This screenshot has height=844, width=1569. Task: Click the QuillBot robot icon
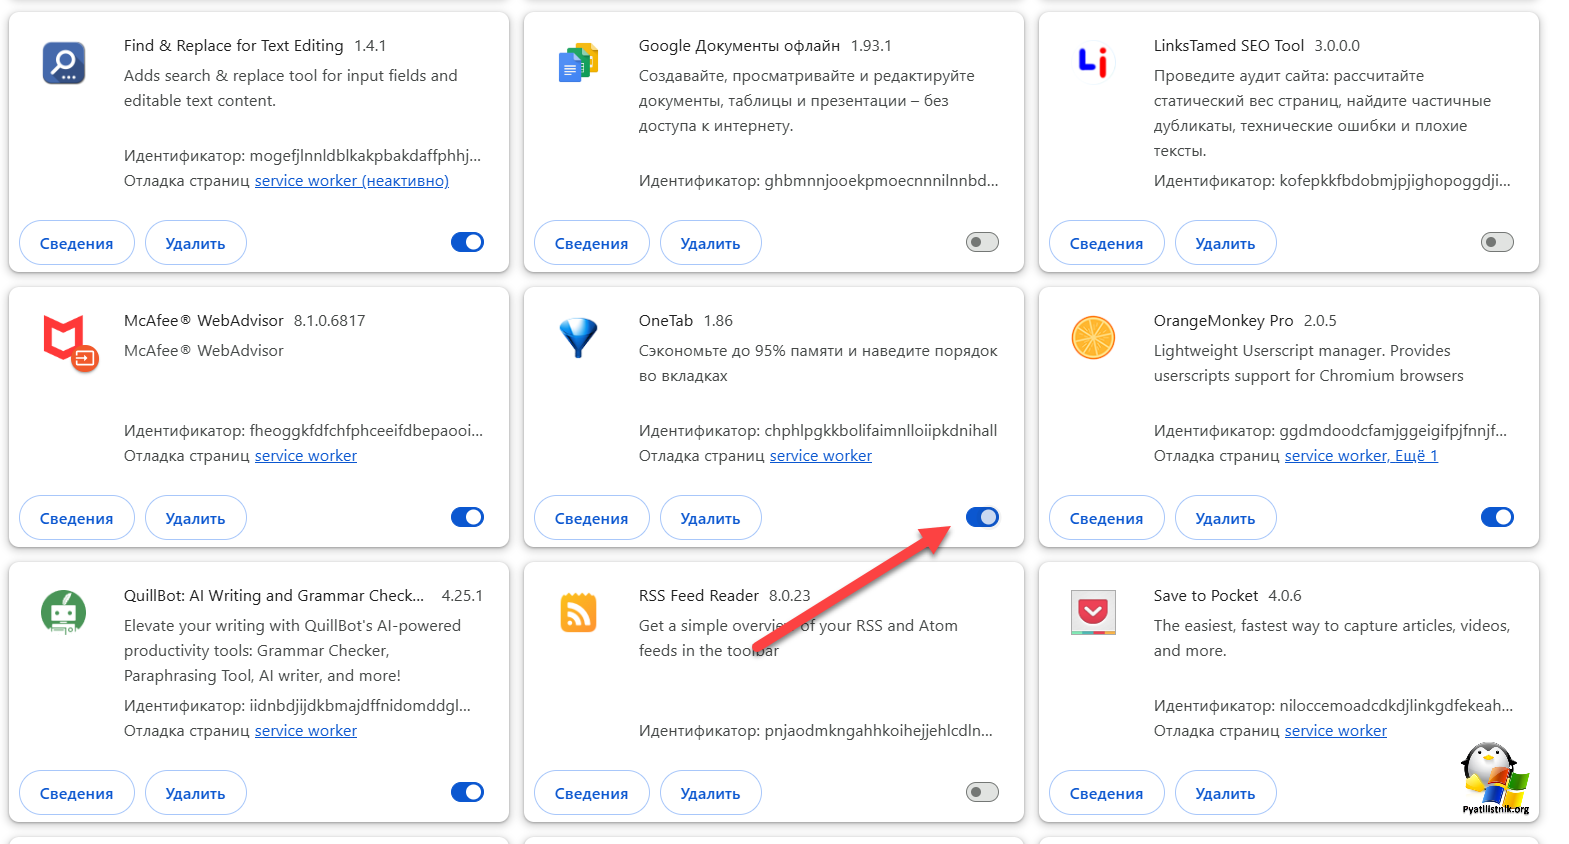tap(64, 612)
